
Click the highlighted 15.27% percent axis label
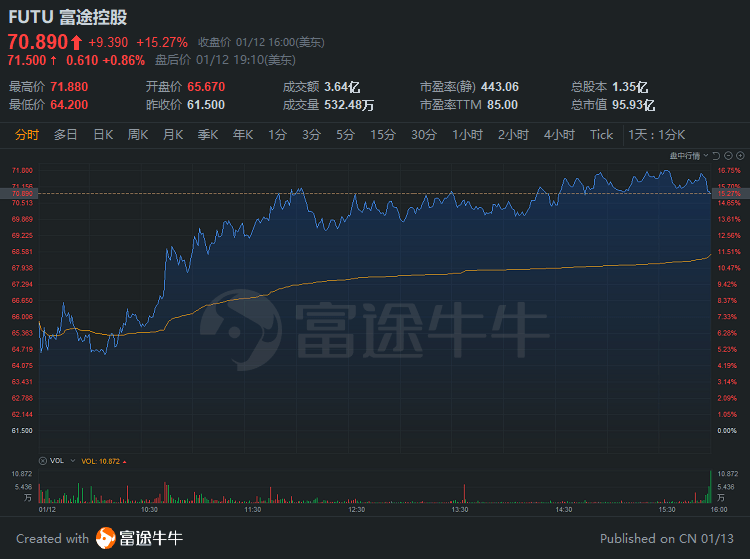click(730, 194)
